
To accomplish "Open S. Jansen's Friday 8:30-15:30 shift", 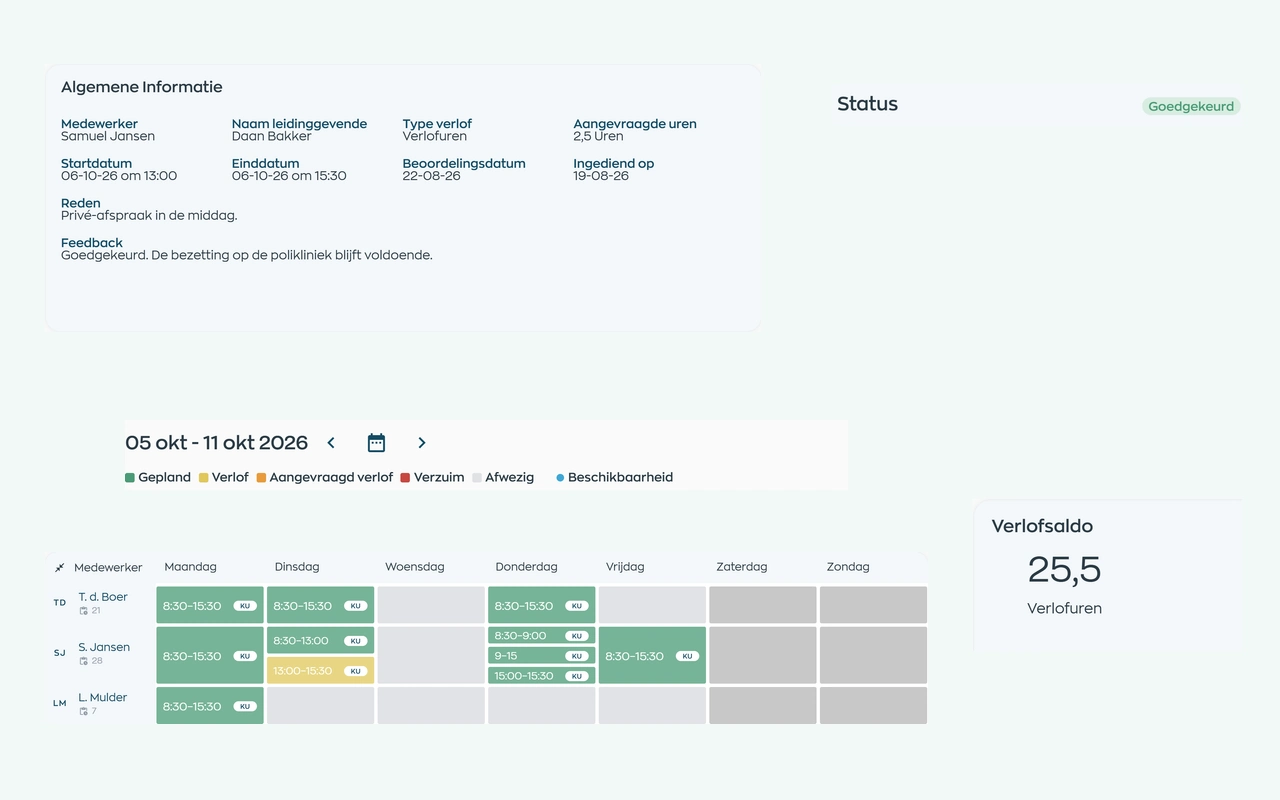I will point(652,655).
